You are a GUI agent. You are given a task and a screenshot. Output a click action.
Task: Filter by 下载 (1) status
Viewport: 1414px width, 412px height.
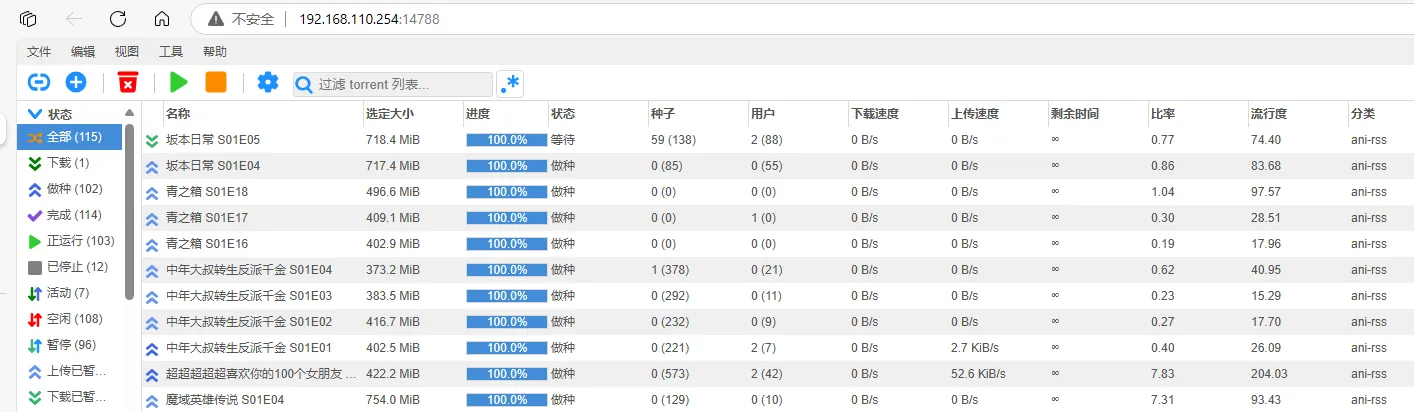coord(67,162)
